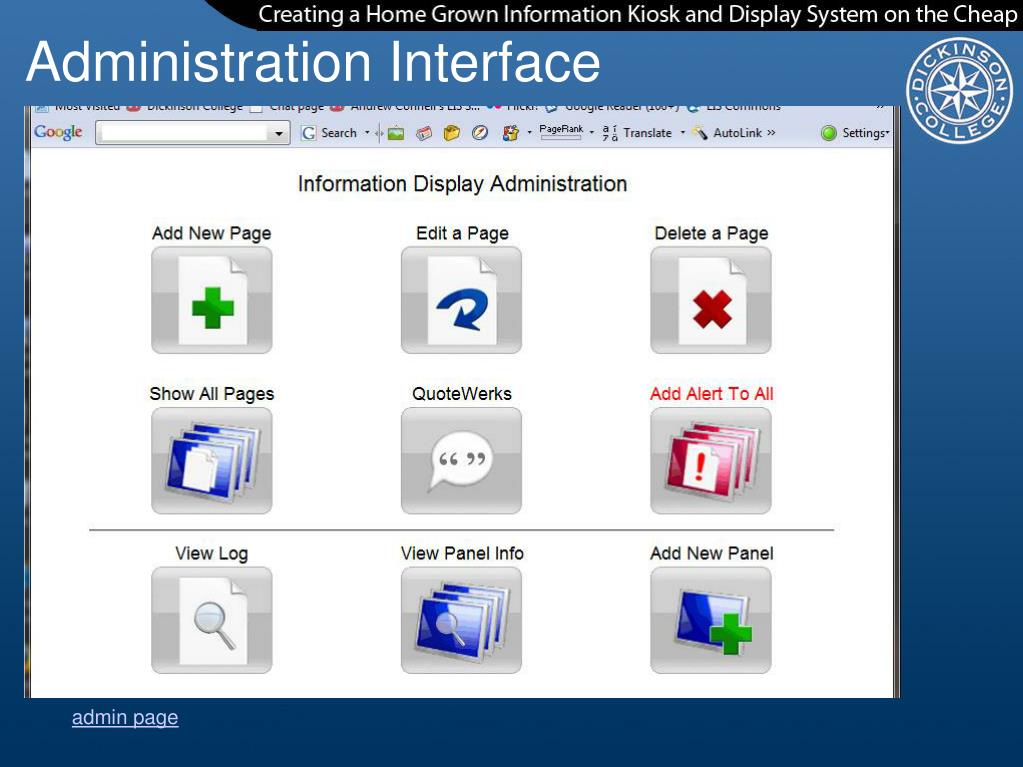Click the Google toolbar Search button
The width and height of the screenshot is (1023, 767).
pyautogui.click(x=329, y=133)
